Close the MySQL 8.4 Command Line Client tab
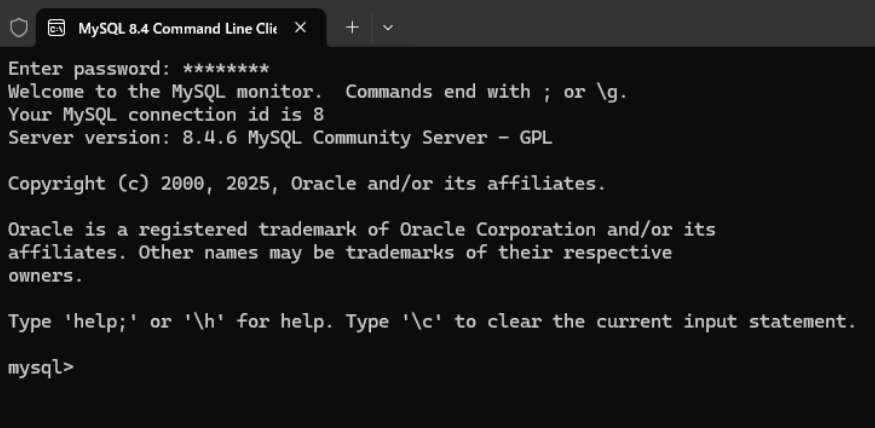 300,27
